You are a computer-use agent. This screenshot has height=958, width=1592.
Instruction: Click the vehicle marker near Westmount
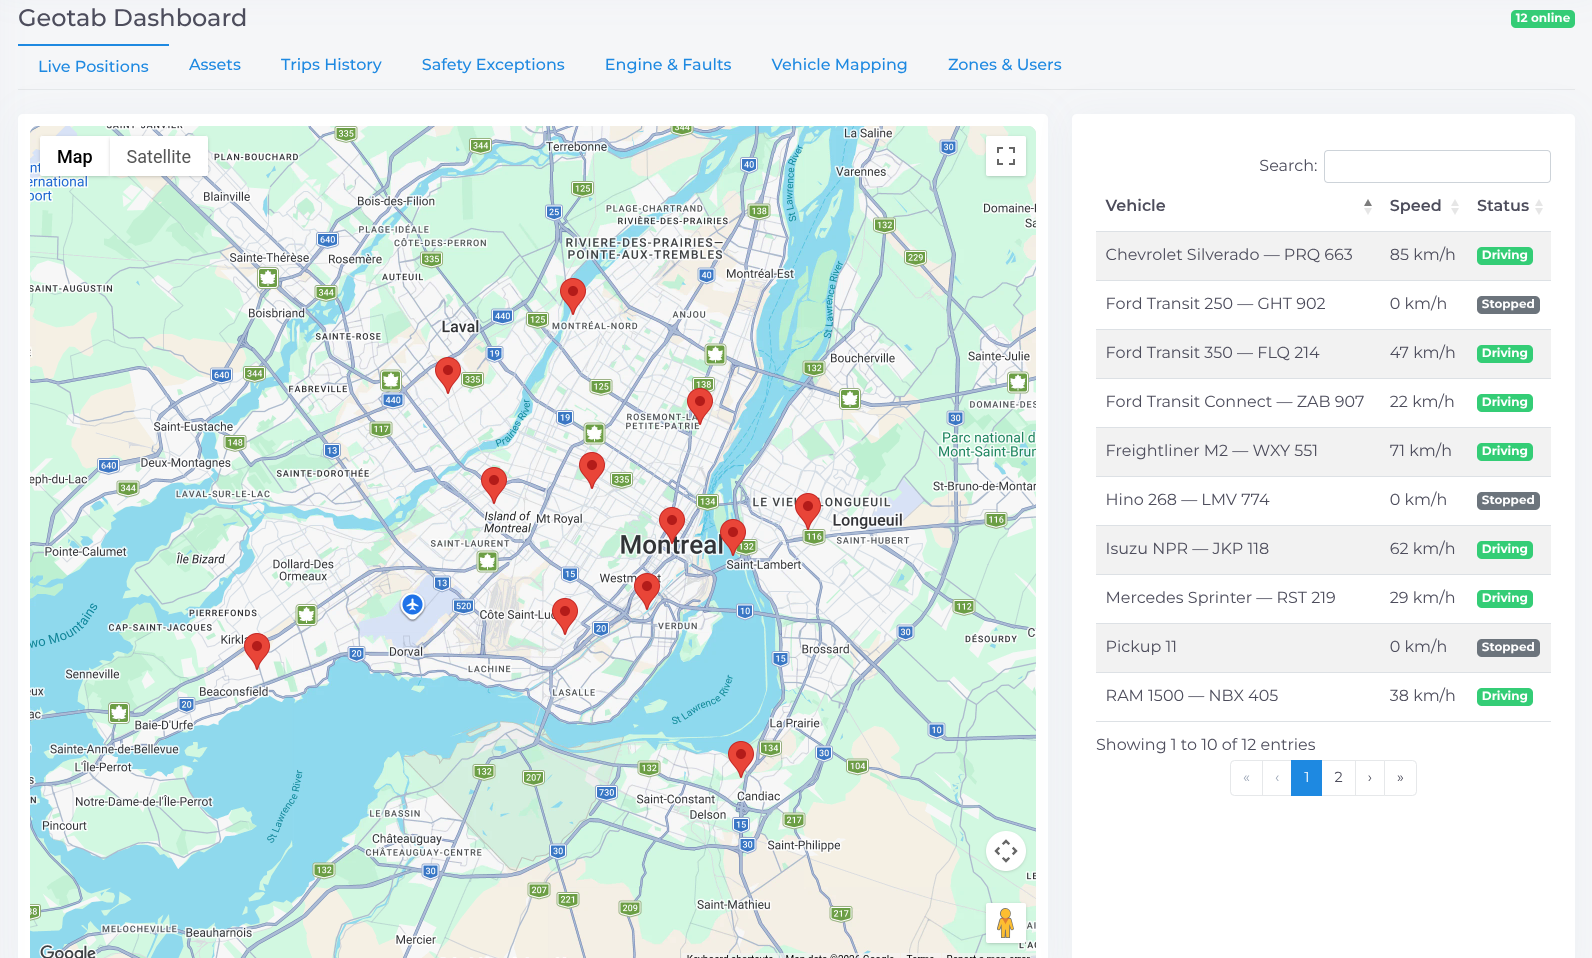pos(647,590)
